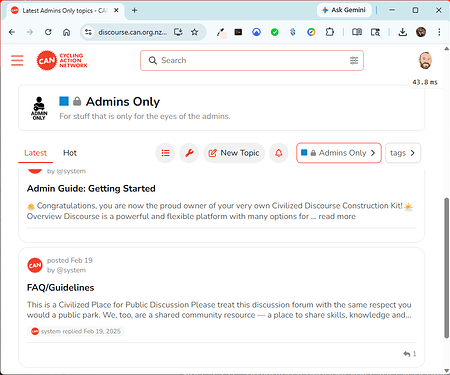The width and height of the screenshot is (450, 375).
Task: Select the Latest Admins Only topics browser tab
Action: (x=65, y=11)
